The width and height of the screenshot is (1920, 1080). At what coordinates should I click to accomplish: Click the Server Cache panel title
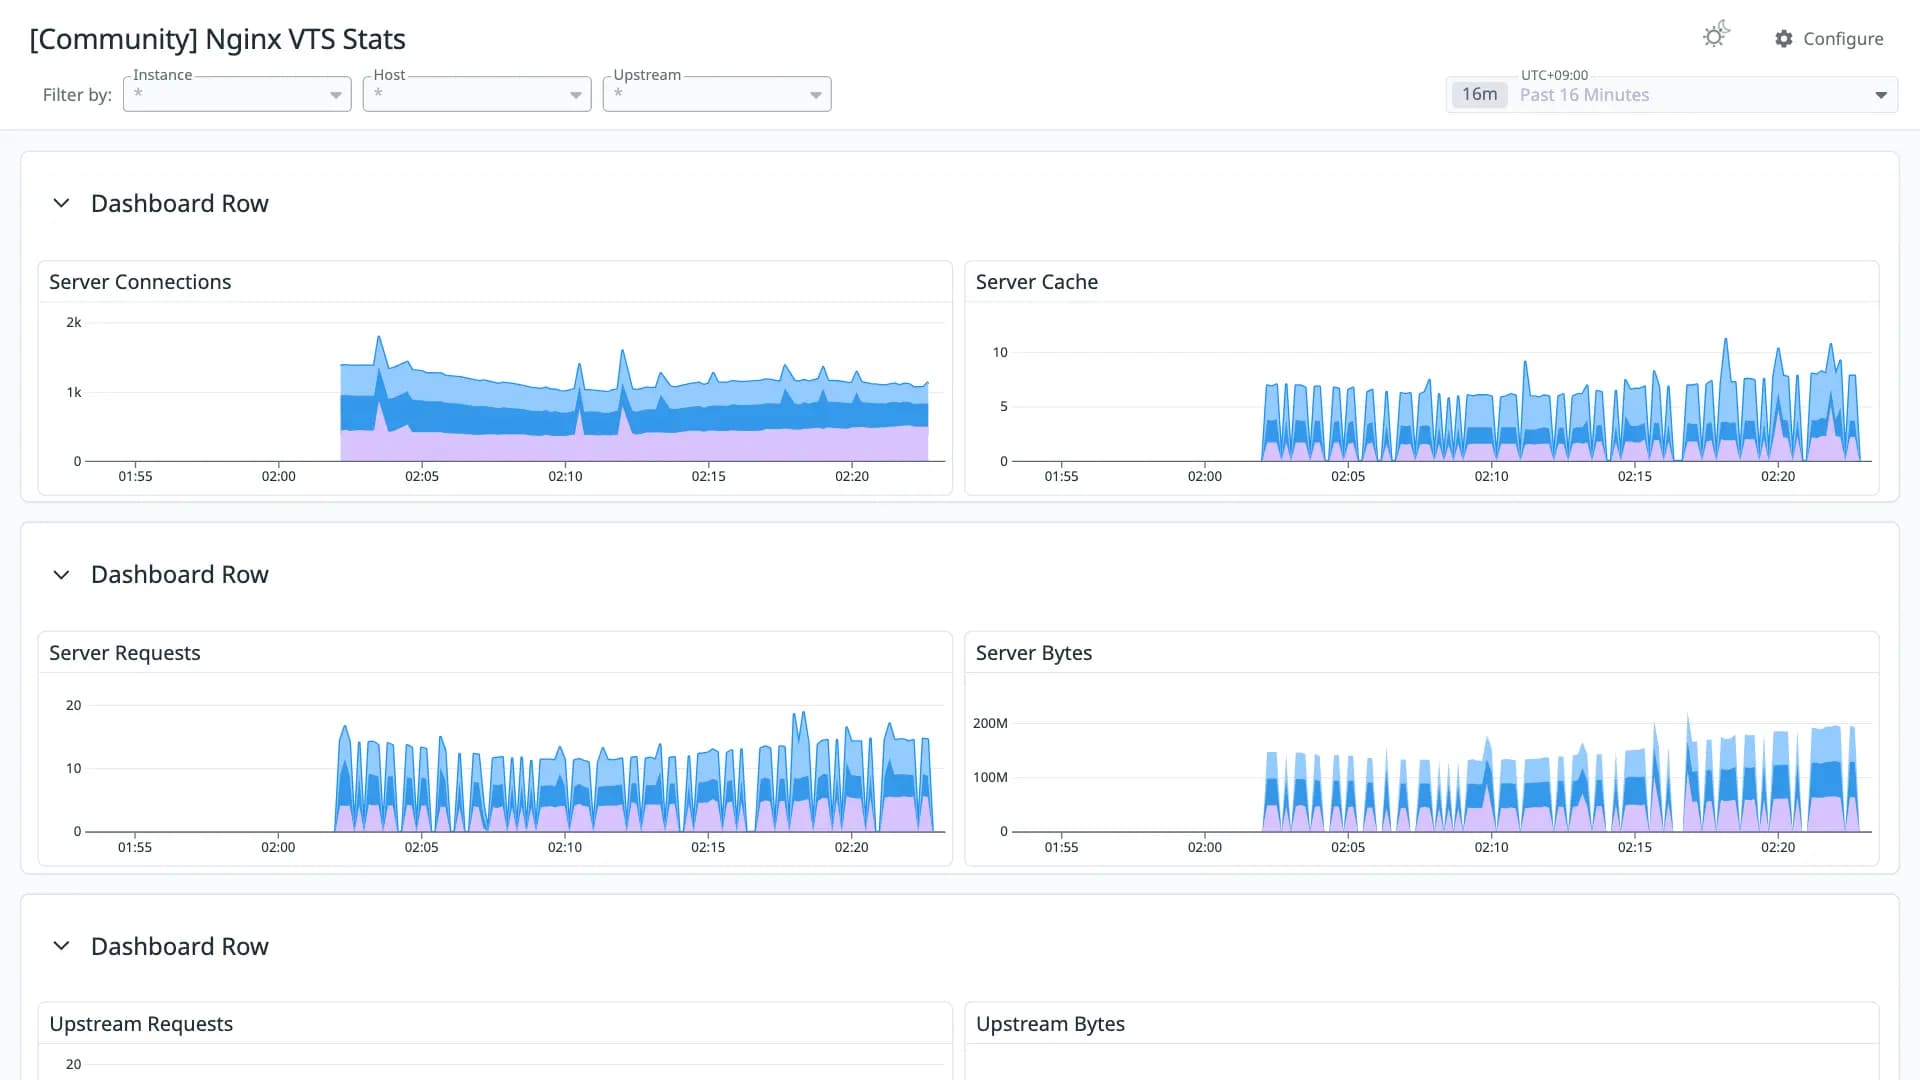pyautogui.click(x=1037, y=282)
